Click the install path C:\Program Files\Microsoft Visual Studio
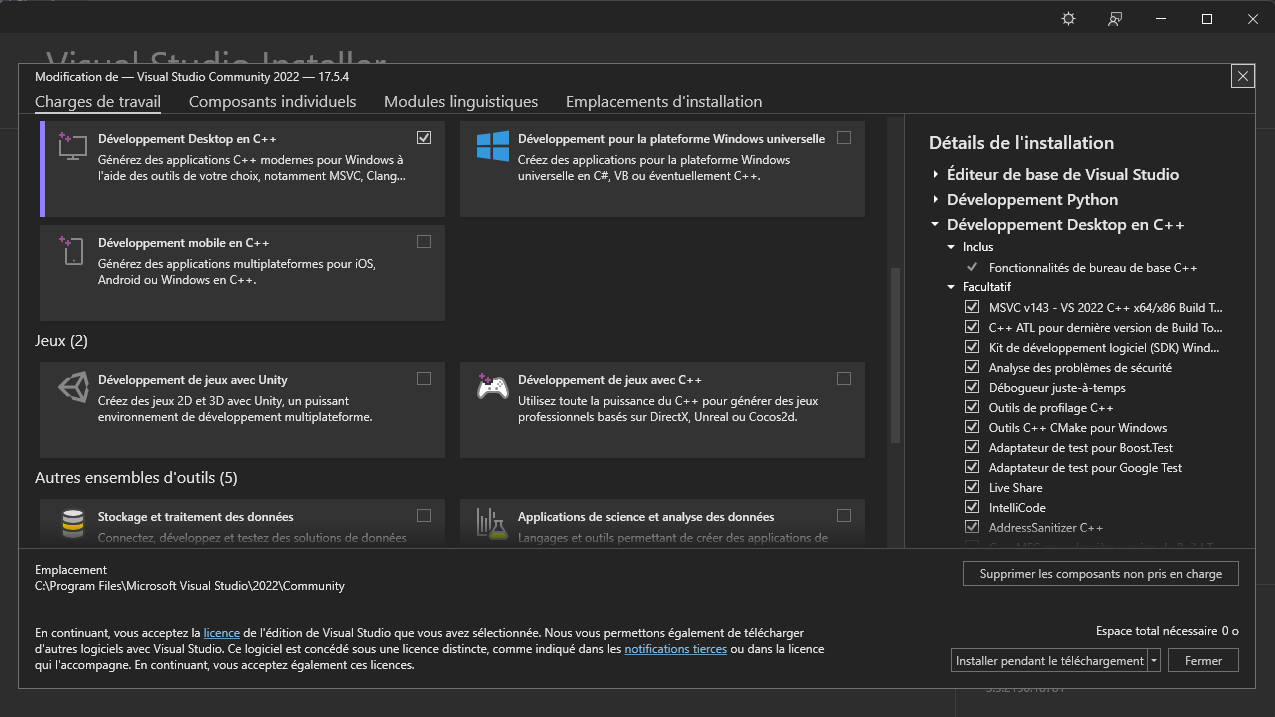The height and width of the screenshot is (717, 1275). coord(190,586)
